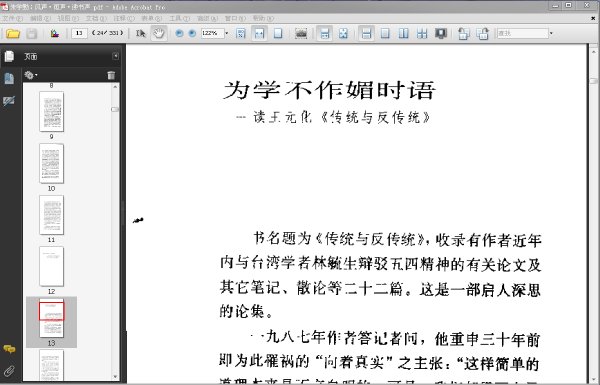Image resolution: width=600 pixels, height=385 pixels.
Task: Delete selected page with trash icon
Action: 111,75
